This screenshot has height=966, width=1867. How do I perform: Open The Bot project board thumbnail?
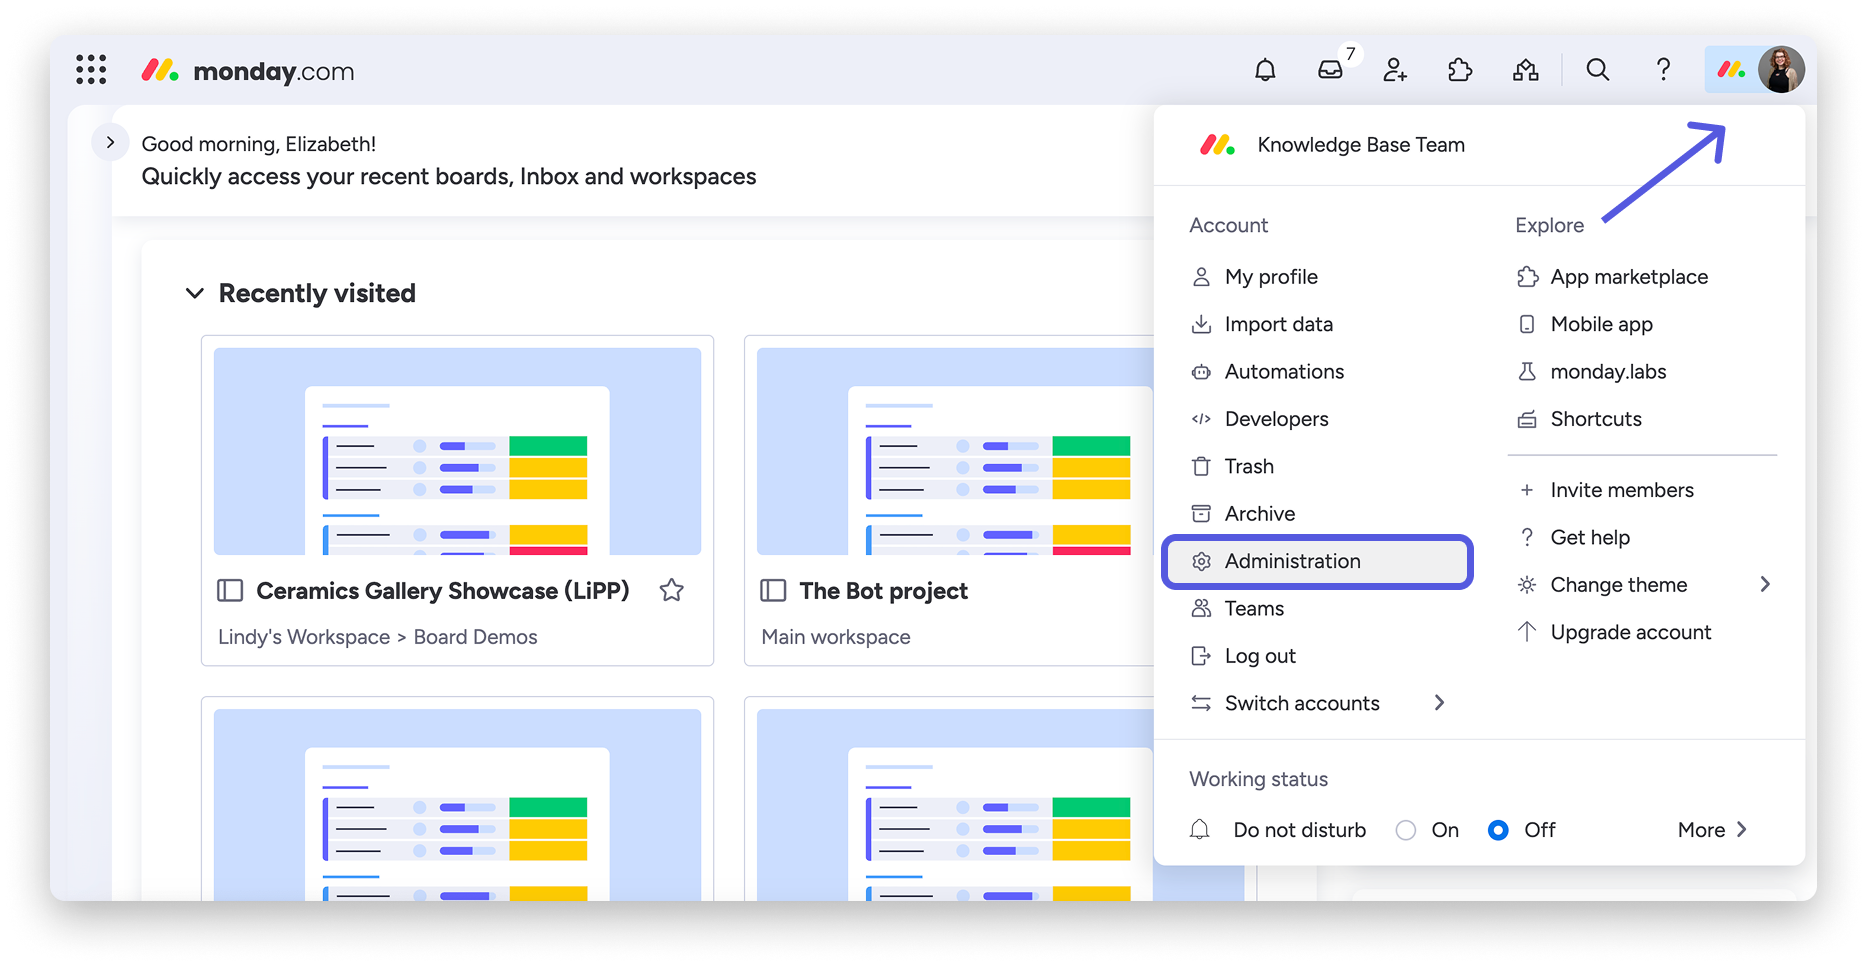click(x=955, y=451)
